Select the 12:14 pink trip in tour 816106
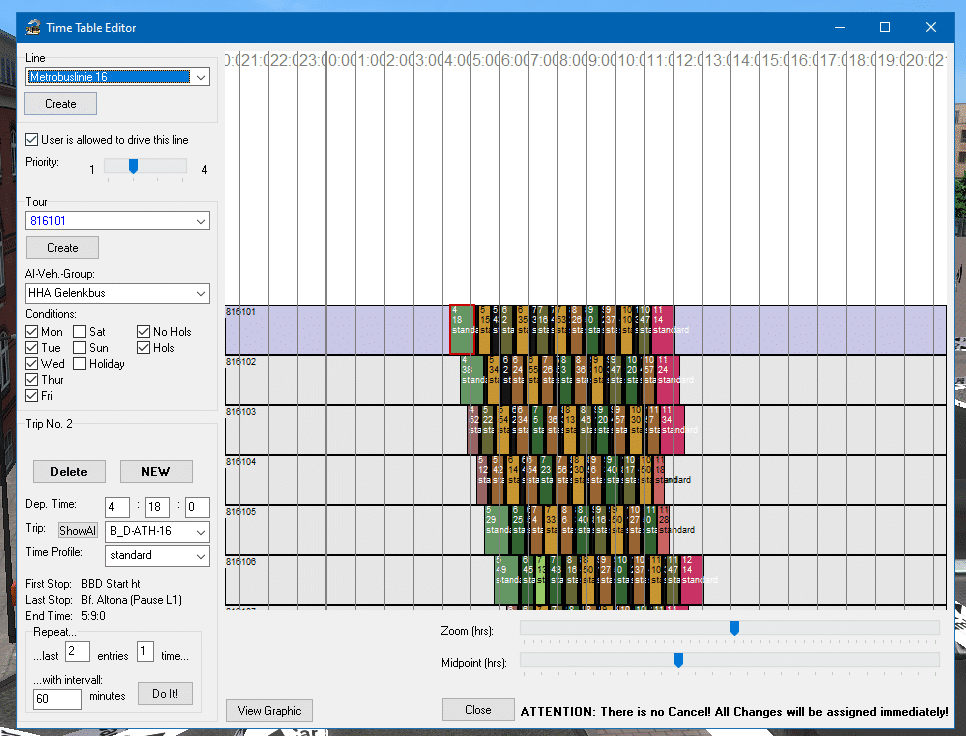Viewport: 966px width, 736px height. (x=691, y=579)
